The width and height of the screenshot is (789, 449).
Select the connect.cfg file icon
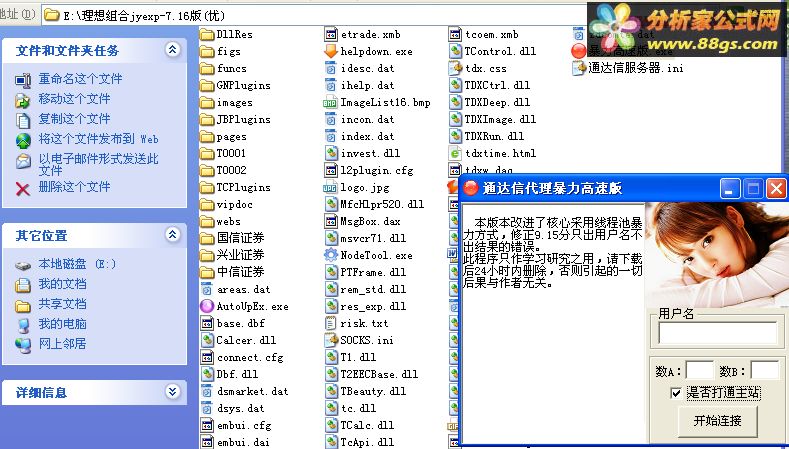pyautogui.click(x=207, y=357)
